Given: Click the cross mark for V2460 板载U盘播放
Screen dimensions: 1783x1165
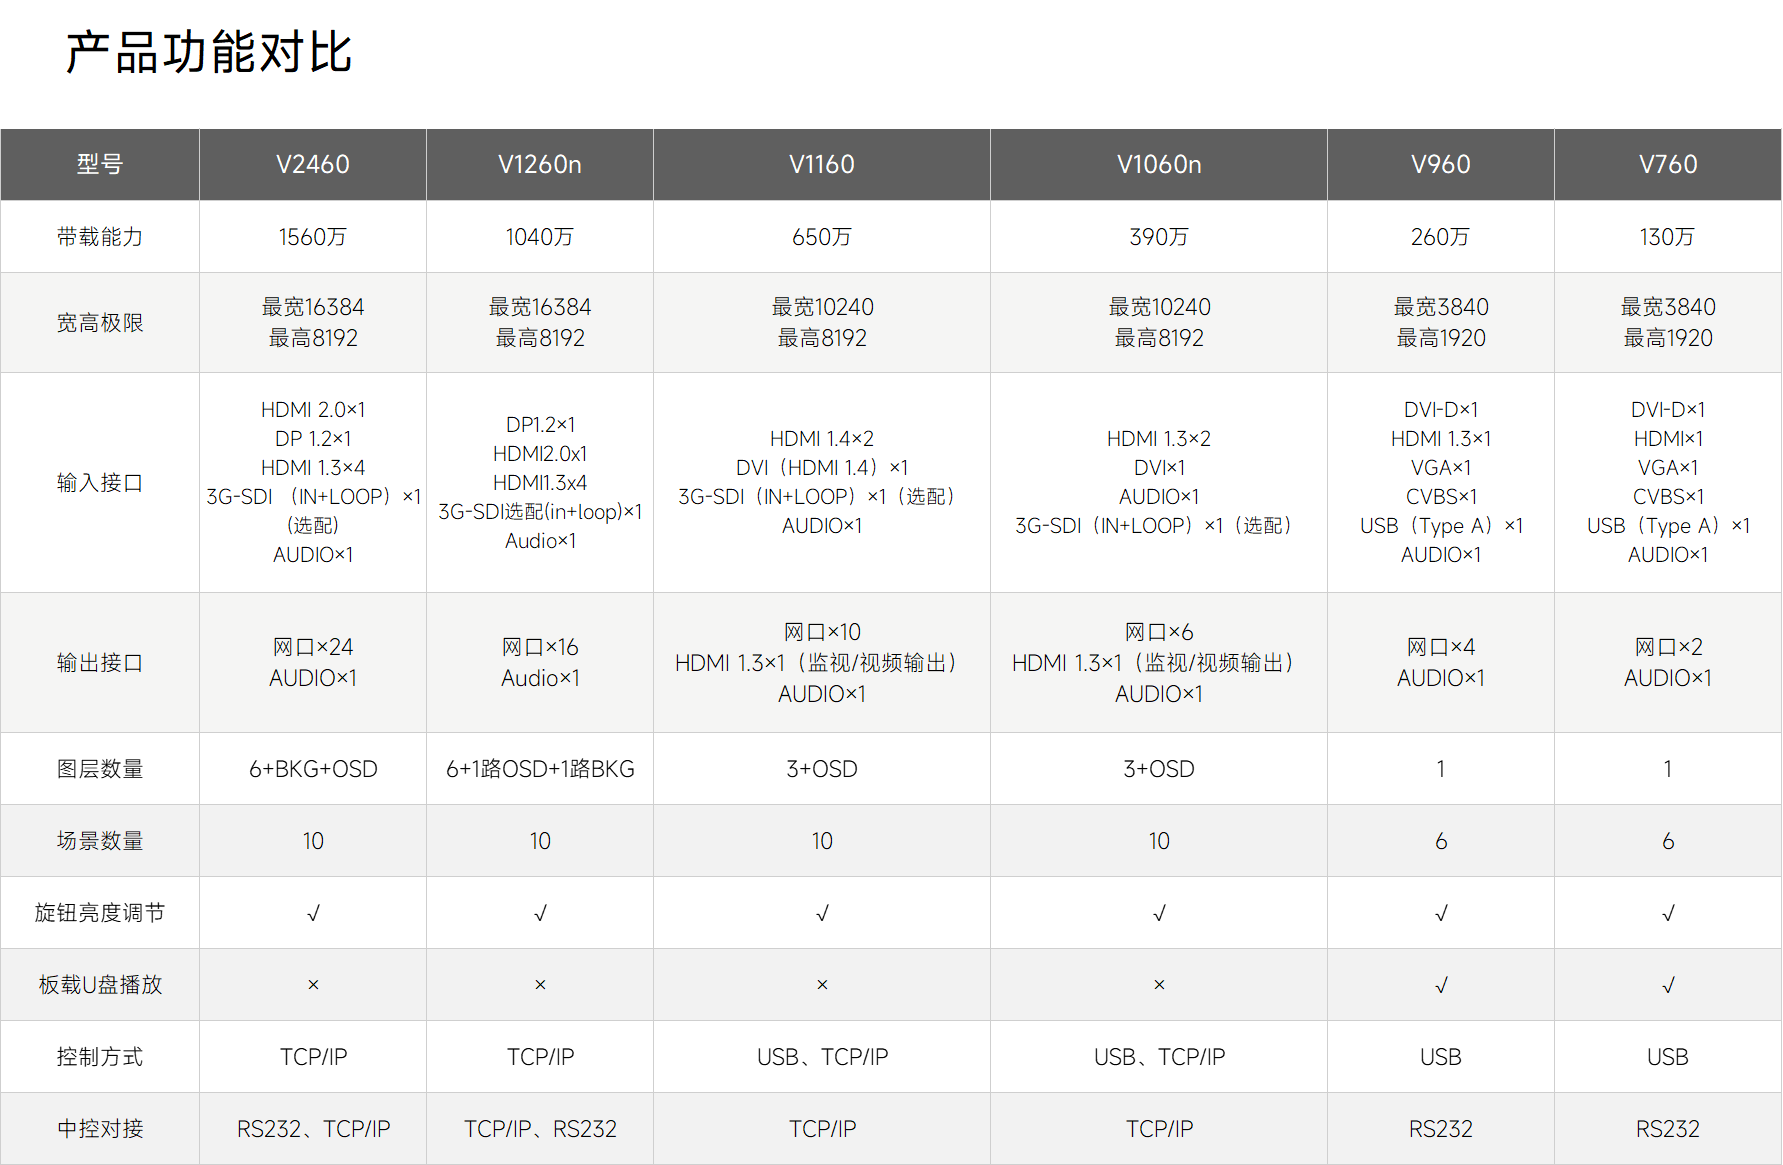Looking at the screenshot, I should point(313,985).
